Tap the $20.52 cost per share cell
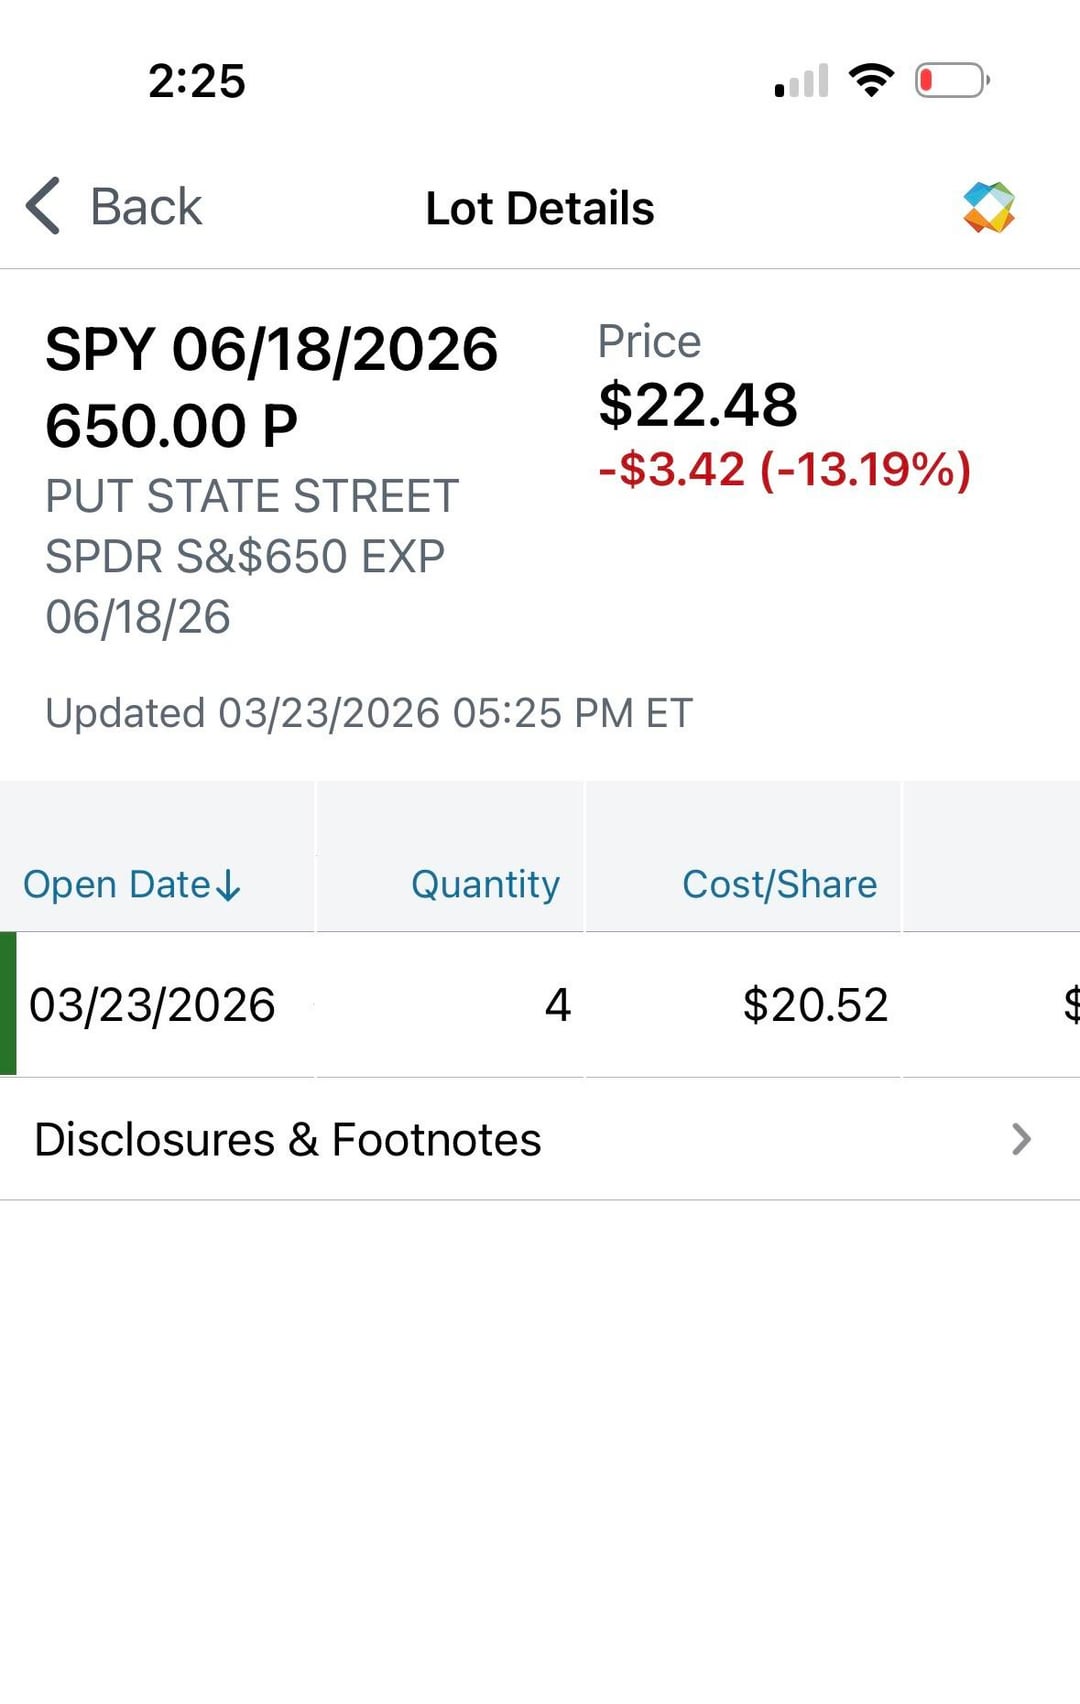 click(815, 1005)
